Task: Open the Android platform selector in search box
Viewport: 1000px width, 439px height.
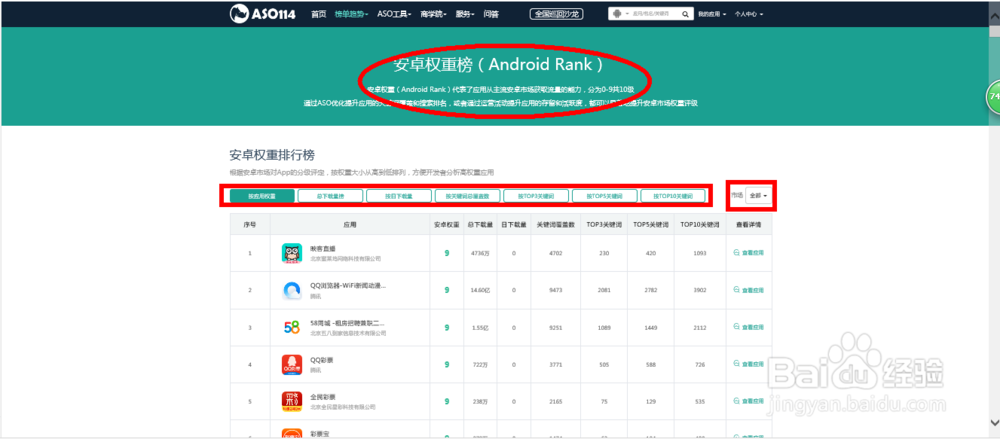Action: (x=619, y=13)
